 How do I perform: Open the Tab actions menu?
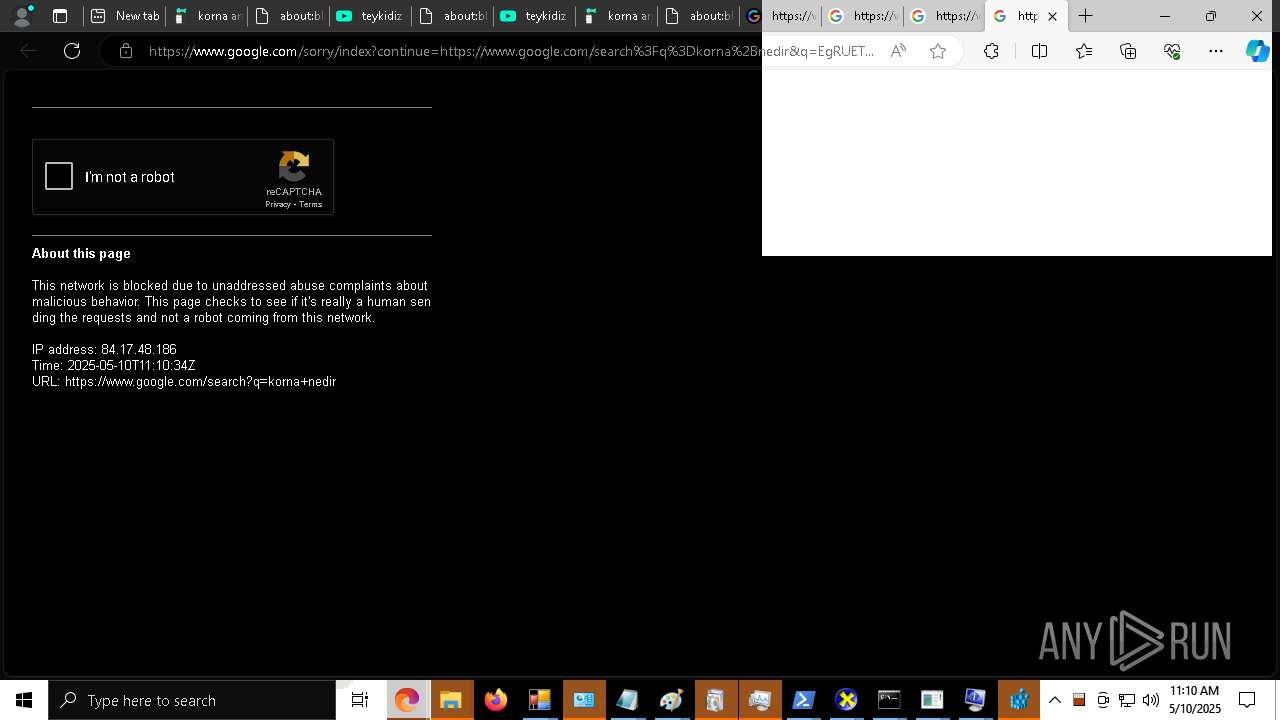click(x=60, y=16)
